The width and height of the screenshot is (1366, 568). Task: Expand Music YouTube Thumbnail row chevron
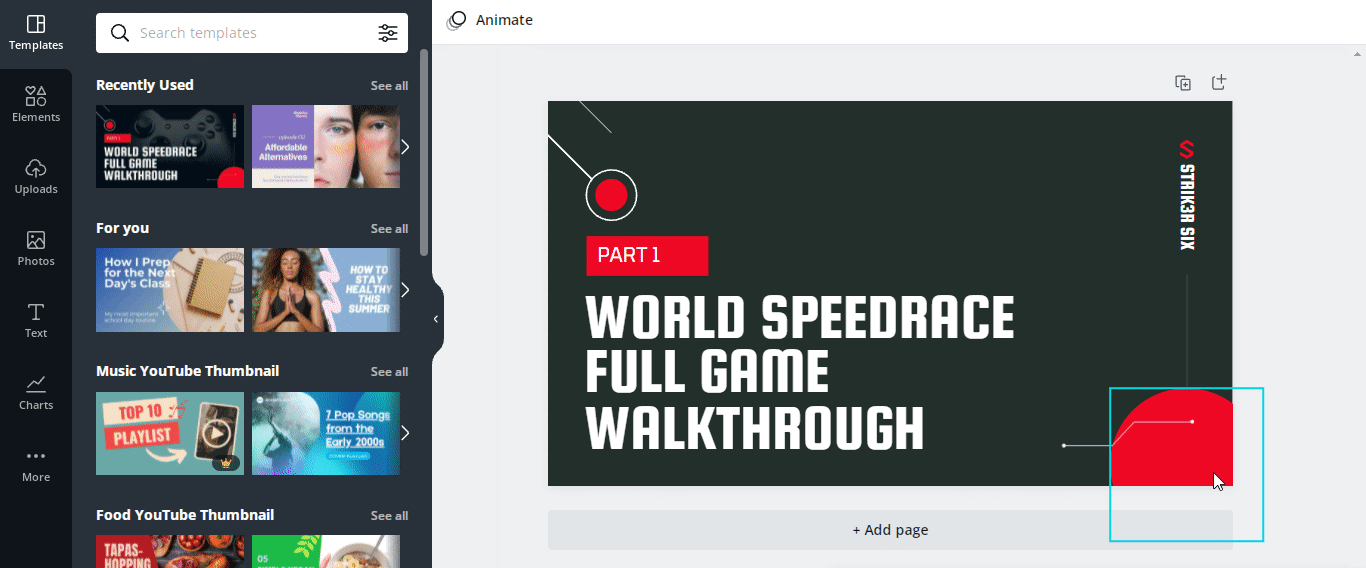point(405,433)
